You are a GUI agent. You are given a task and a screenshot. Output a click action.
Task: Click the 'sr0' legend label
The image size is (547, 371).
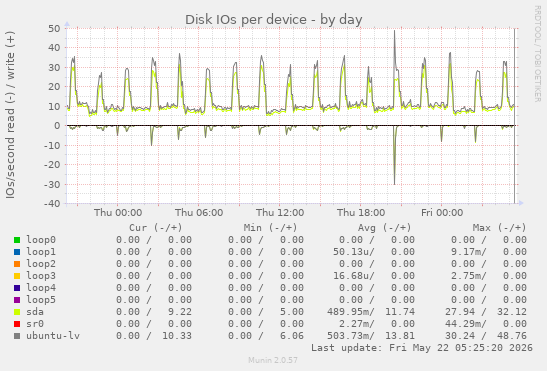tap(35, 324)
